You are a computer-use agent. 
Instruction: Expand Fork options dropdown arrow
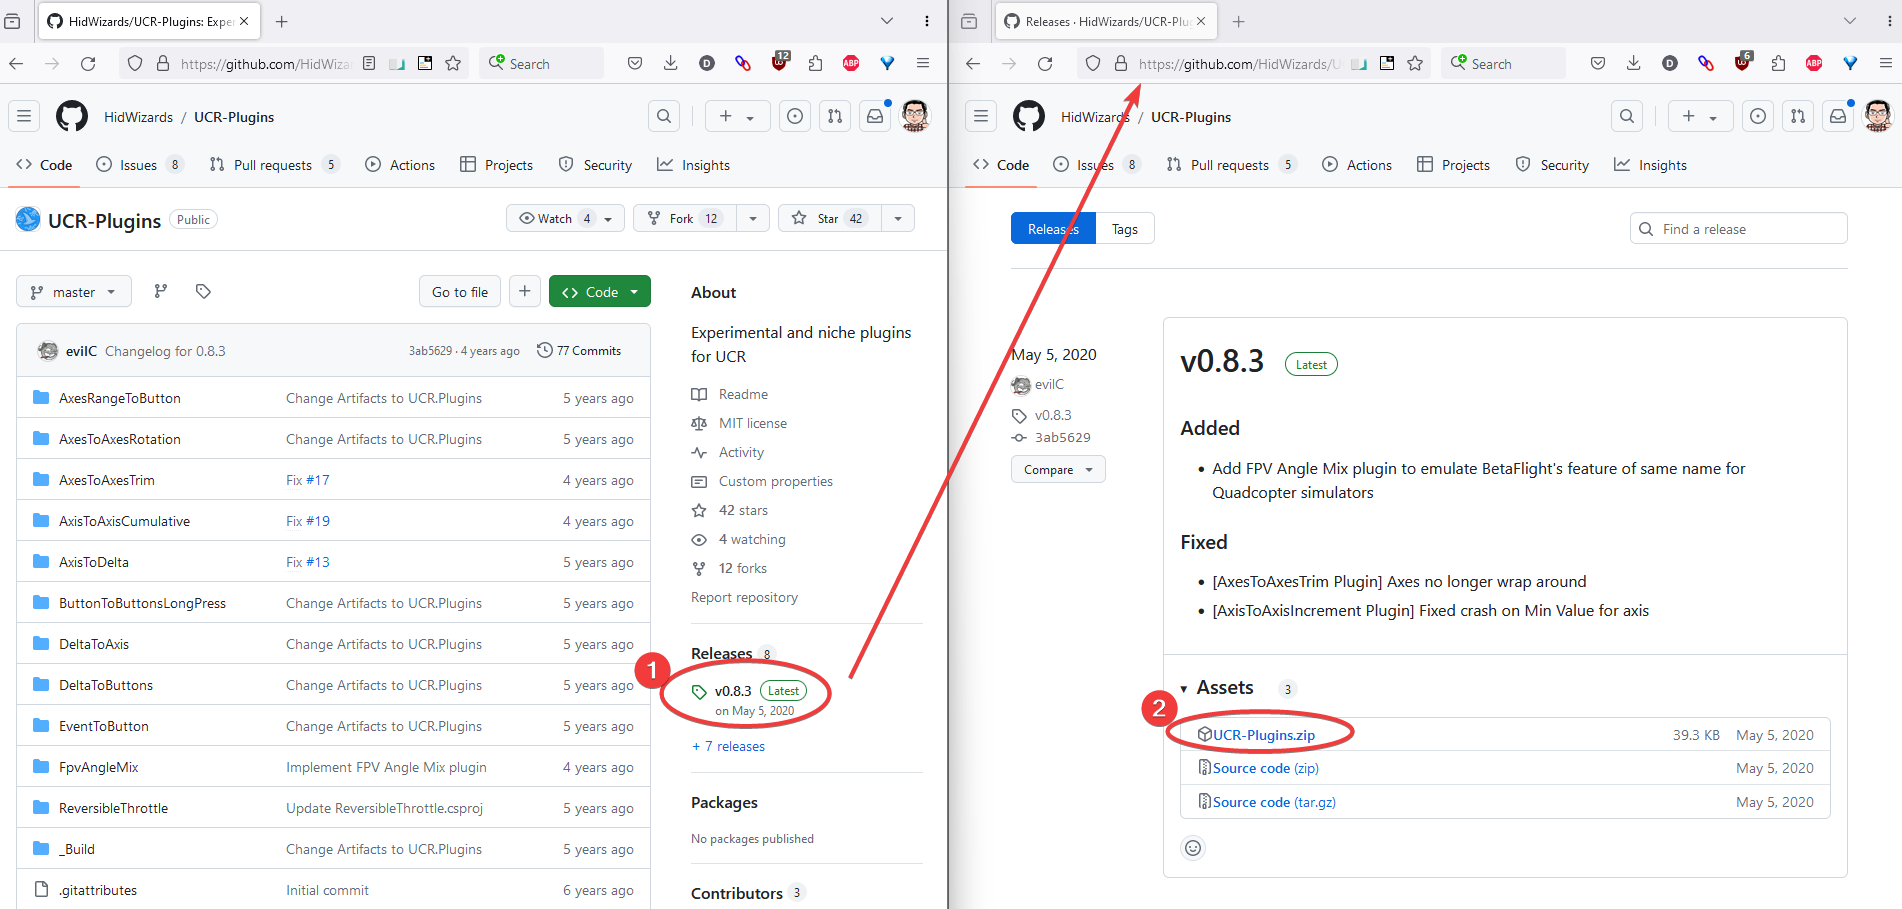[753, 218]
